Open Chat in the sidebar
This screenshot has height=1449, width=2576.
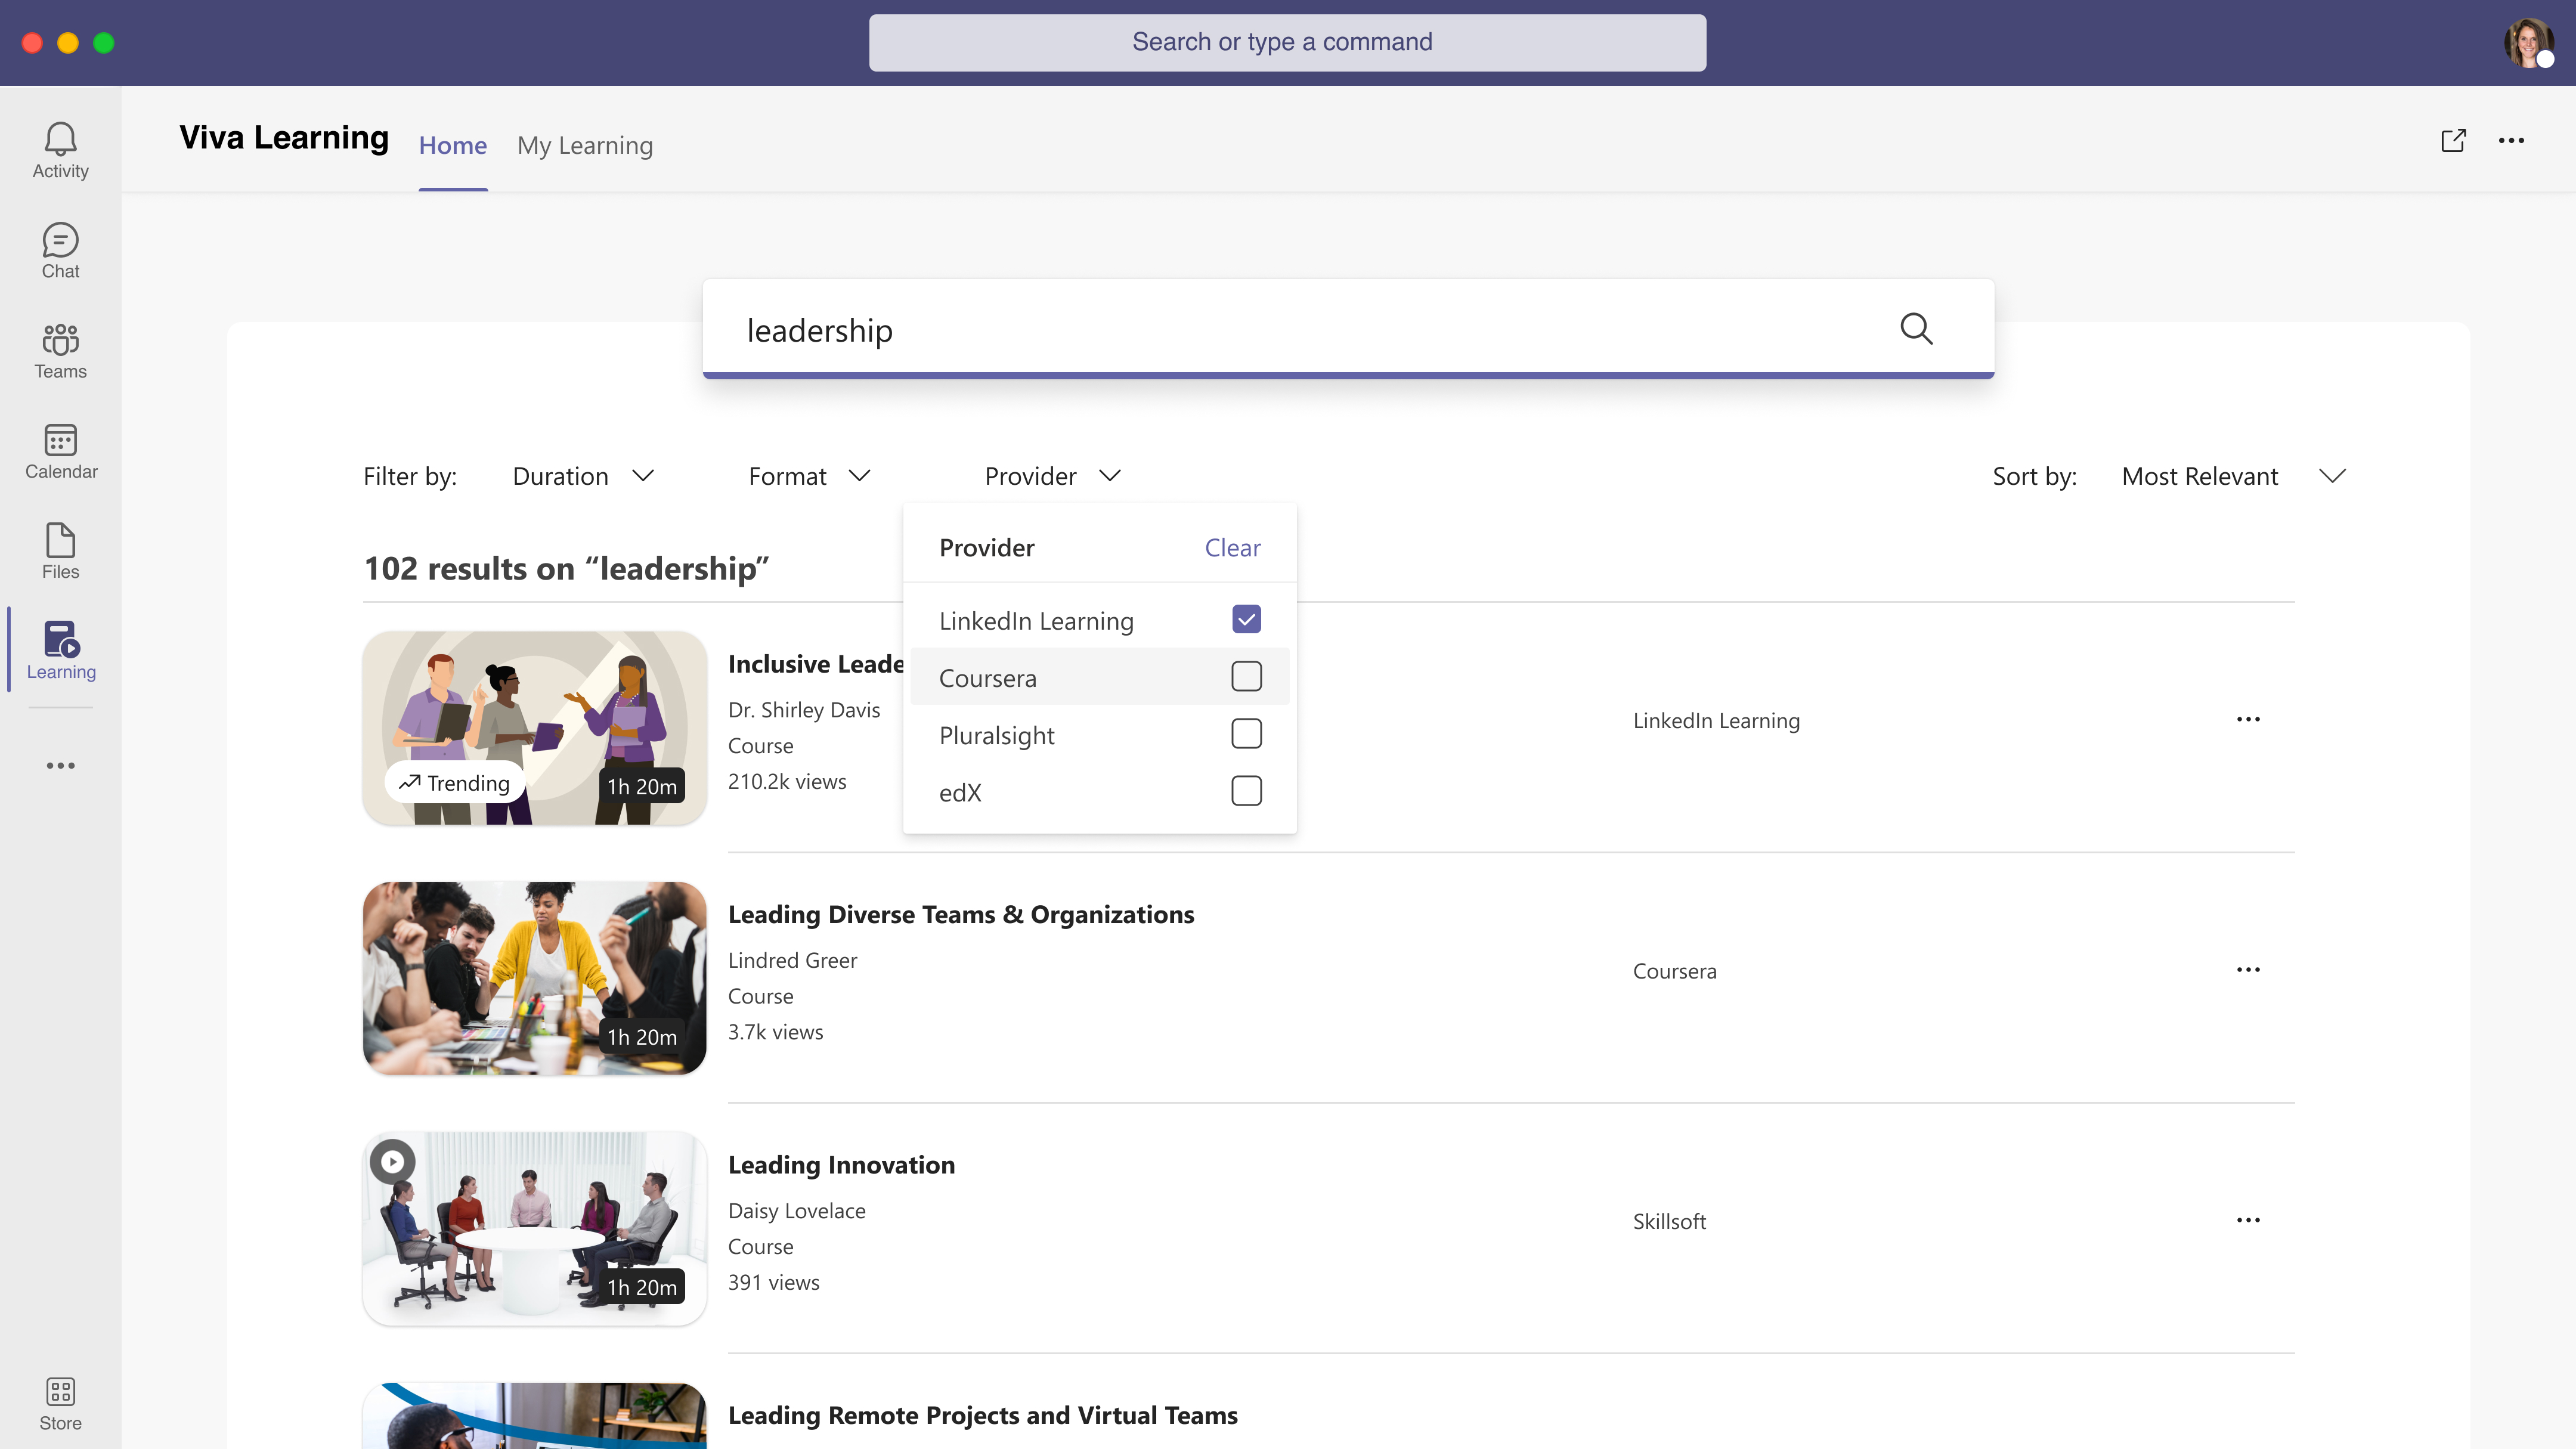pyautogui.click(x=60, y=251)
